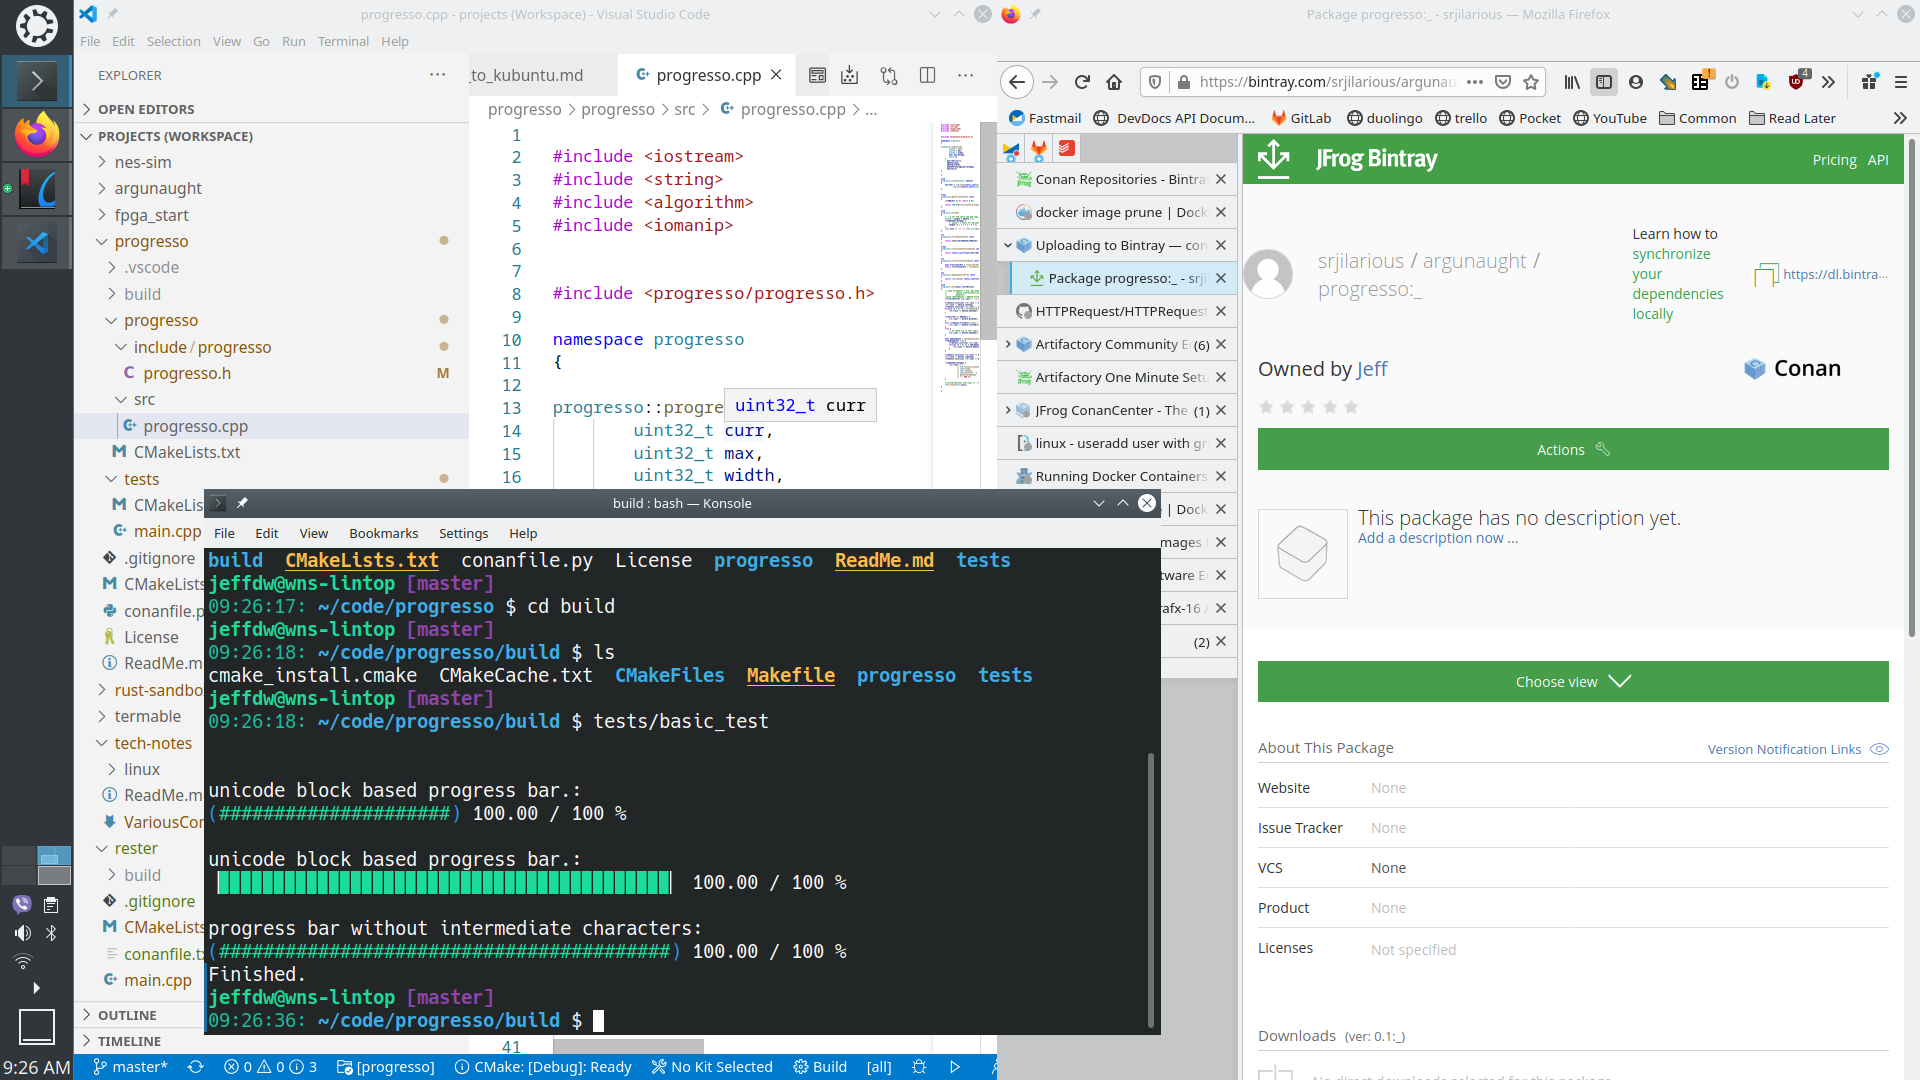The height and width of the screenshot is (1080, 1920).
Task: Open the KDE application launcher icon
Action: 36,26
